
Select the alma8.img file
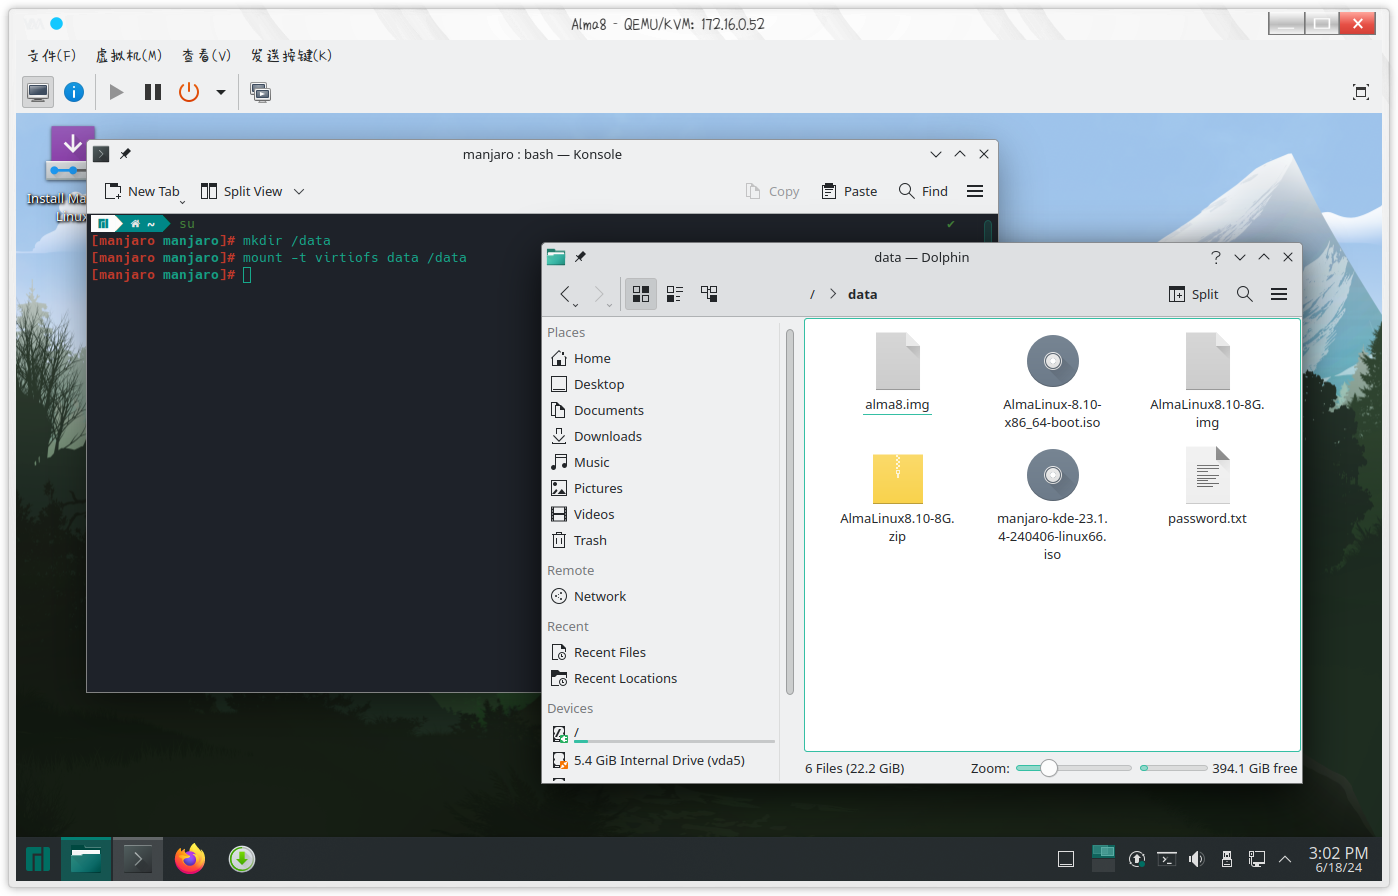click(x=897, y=373)
